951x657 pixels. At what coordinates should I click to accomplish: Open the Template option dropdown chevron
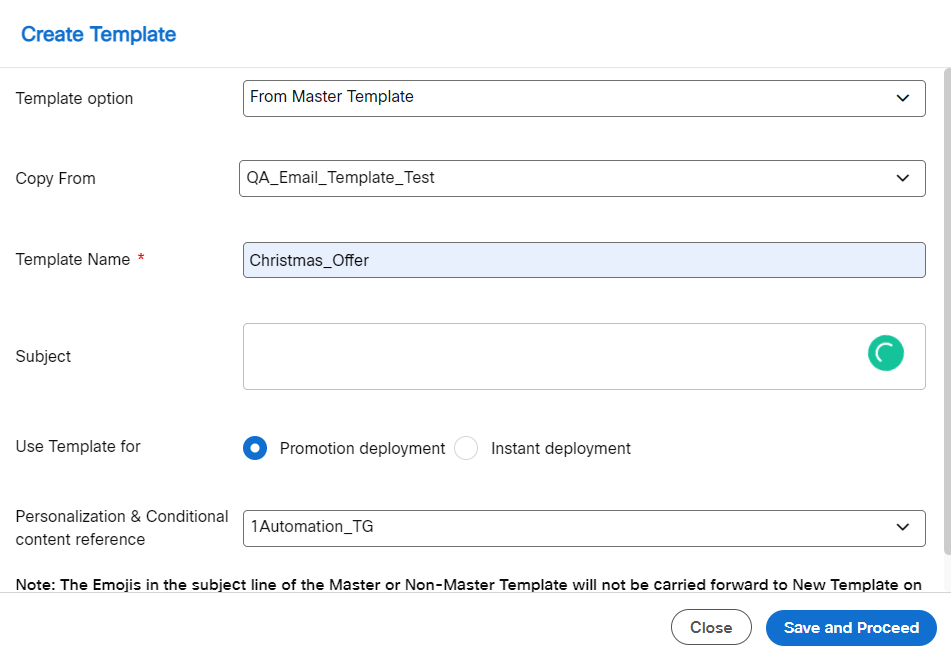click(903, 98)
